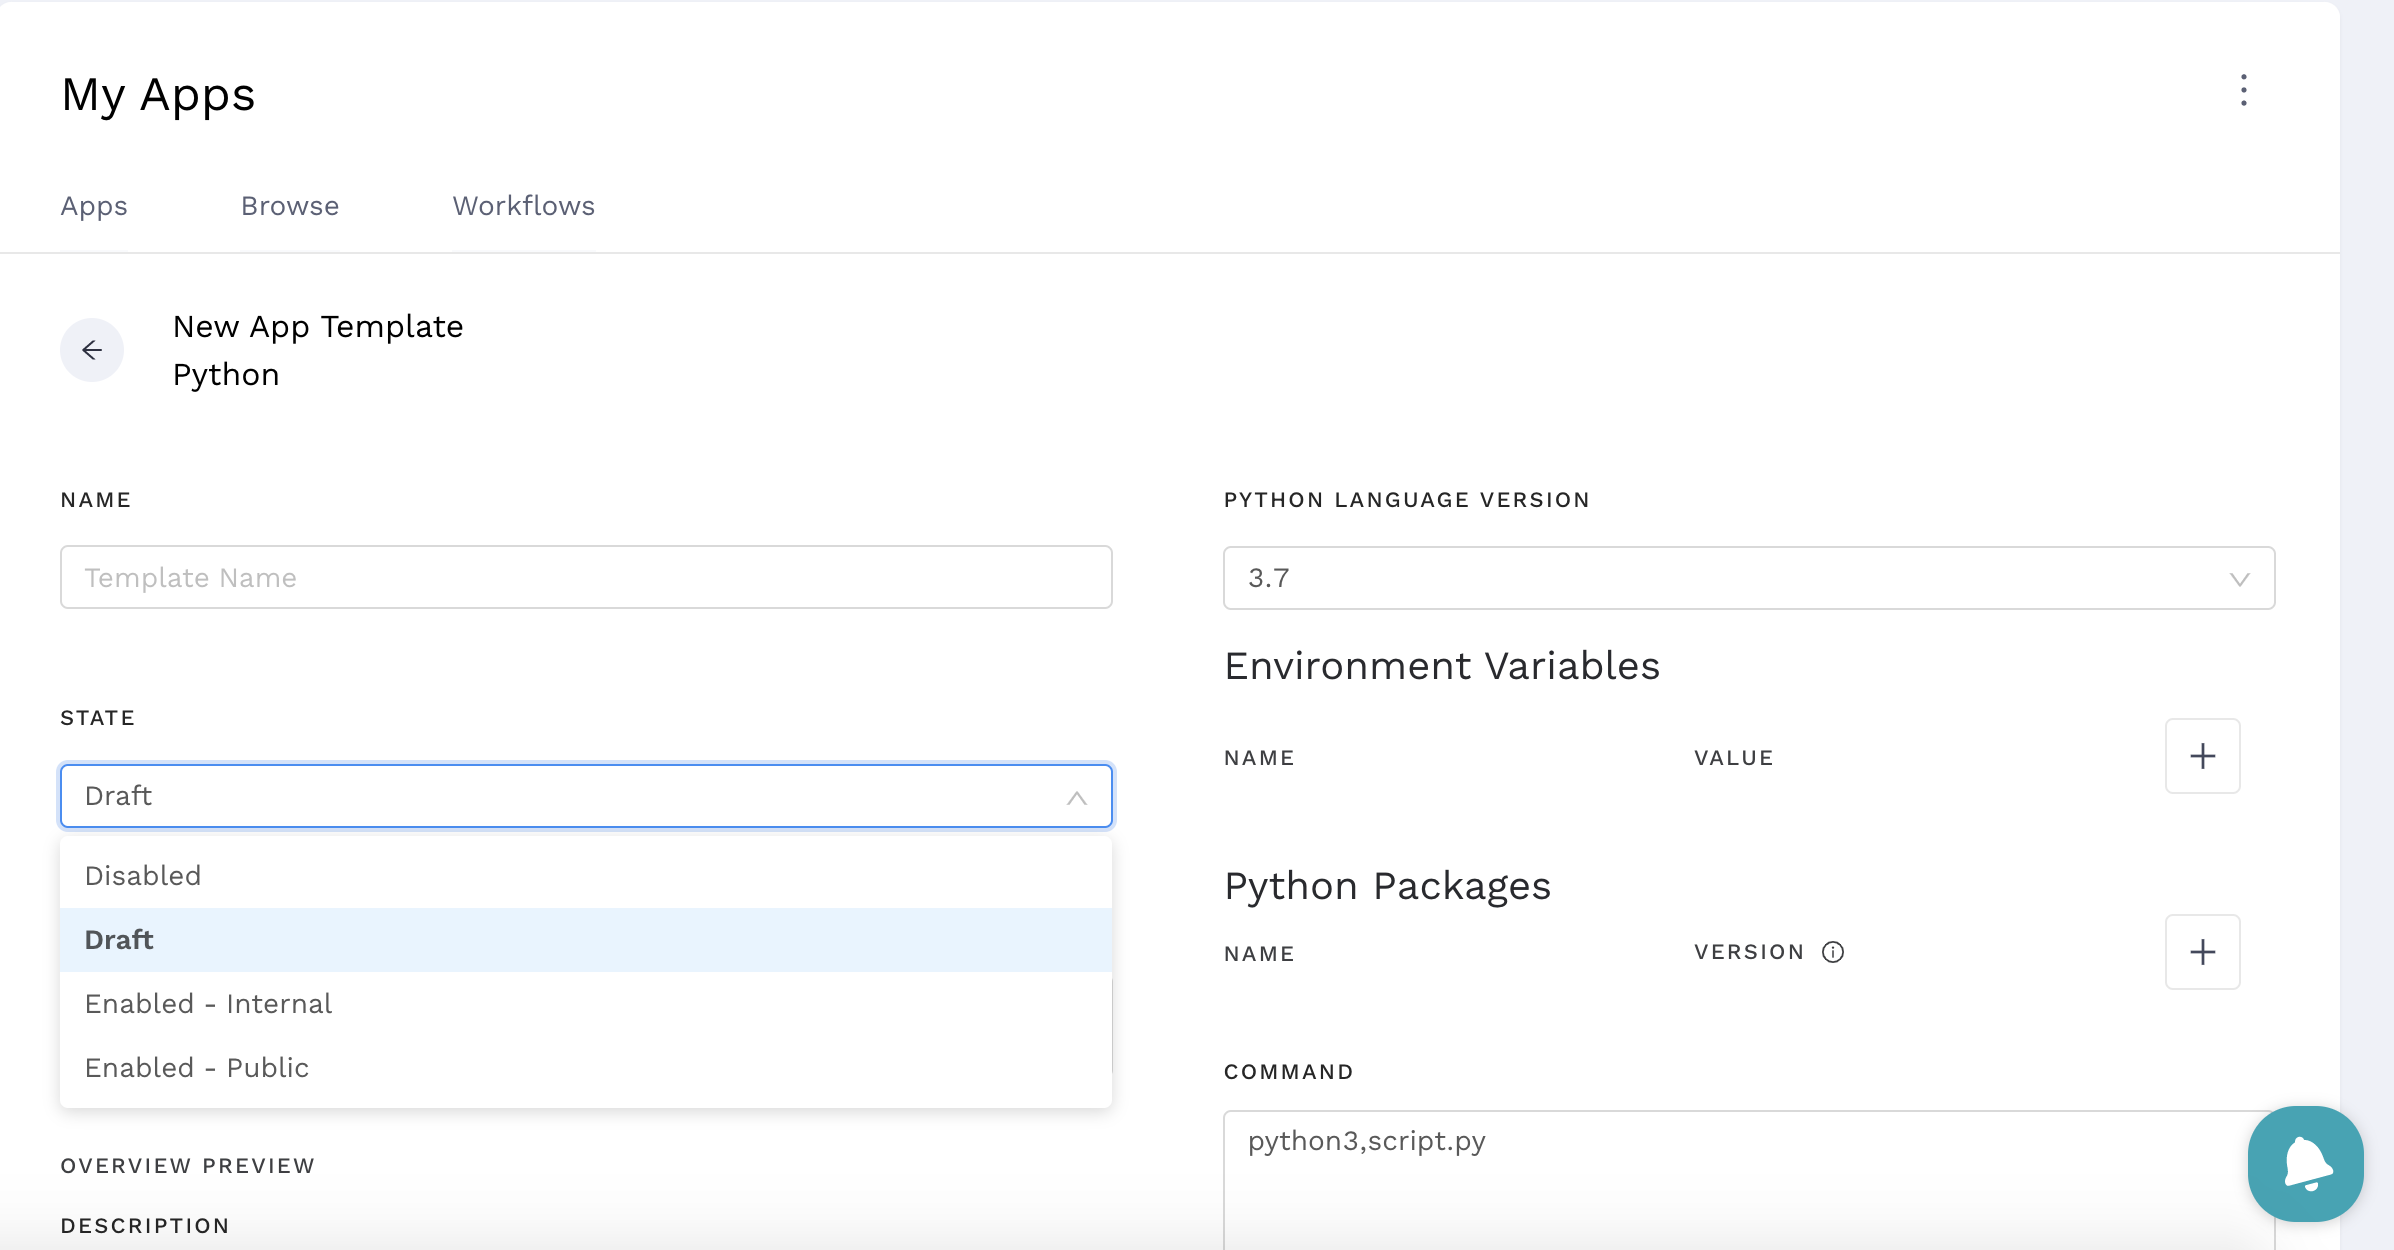Add a new environment variable row
Viewport: 2394px width, 1250px height.
click(x=2202, y=756)
